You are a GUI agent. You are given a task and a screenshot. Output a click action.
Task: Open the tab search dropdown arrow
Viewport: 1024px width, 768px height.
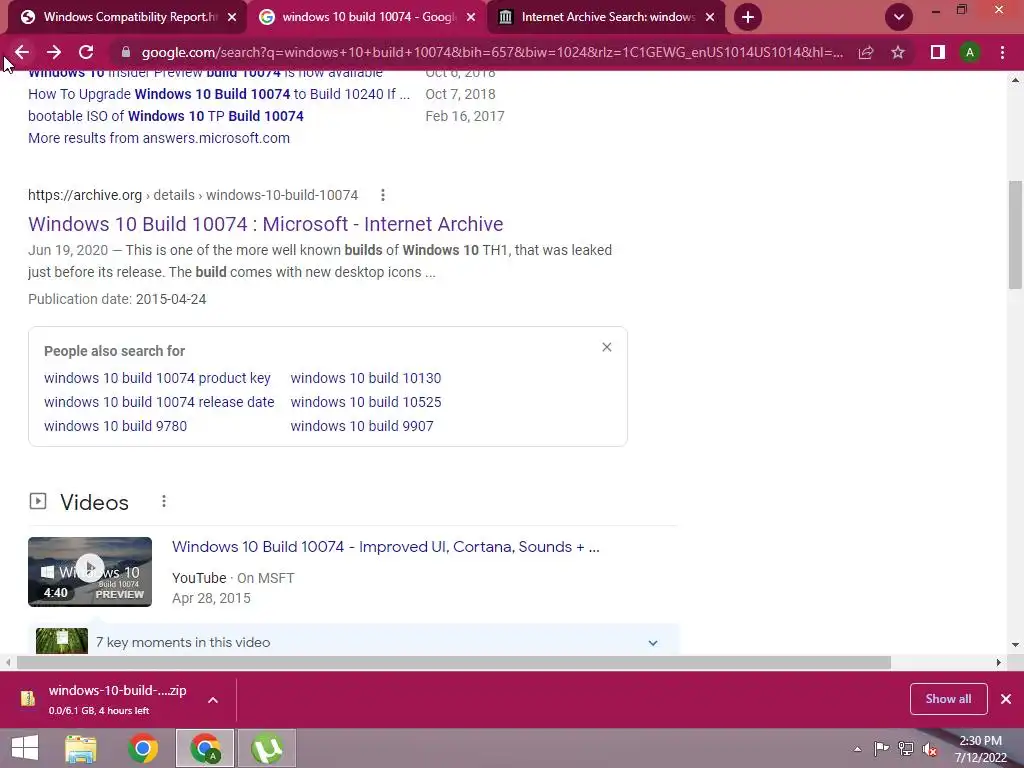[899, 17]
